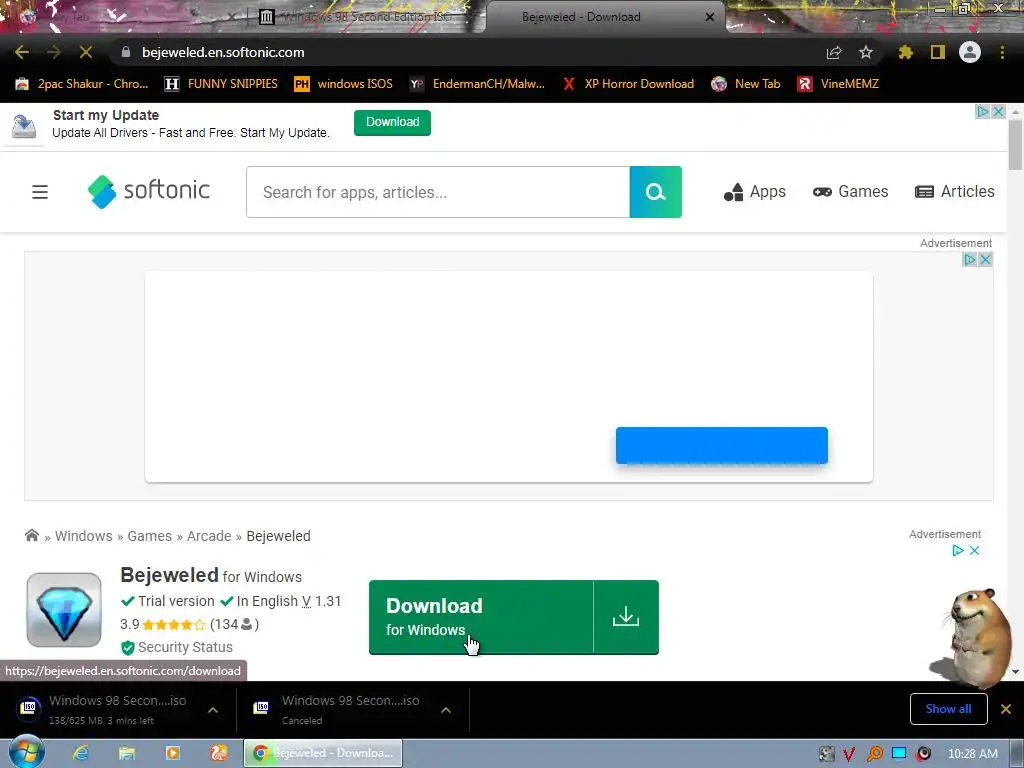Click Arcade in the breadcrumb
The width and height of the screenshot is (1024, 768).
[209, 536]
